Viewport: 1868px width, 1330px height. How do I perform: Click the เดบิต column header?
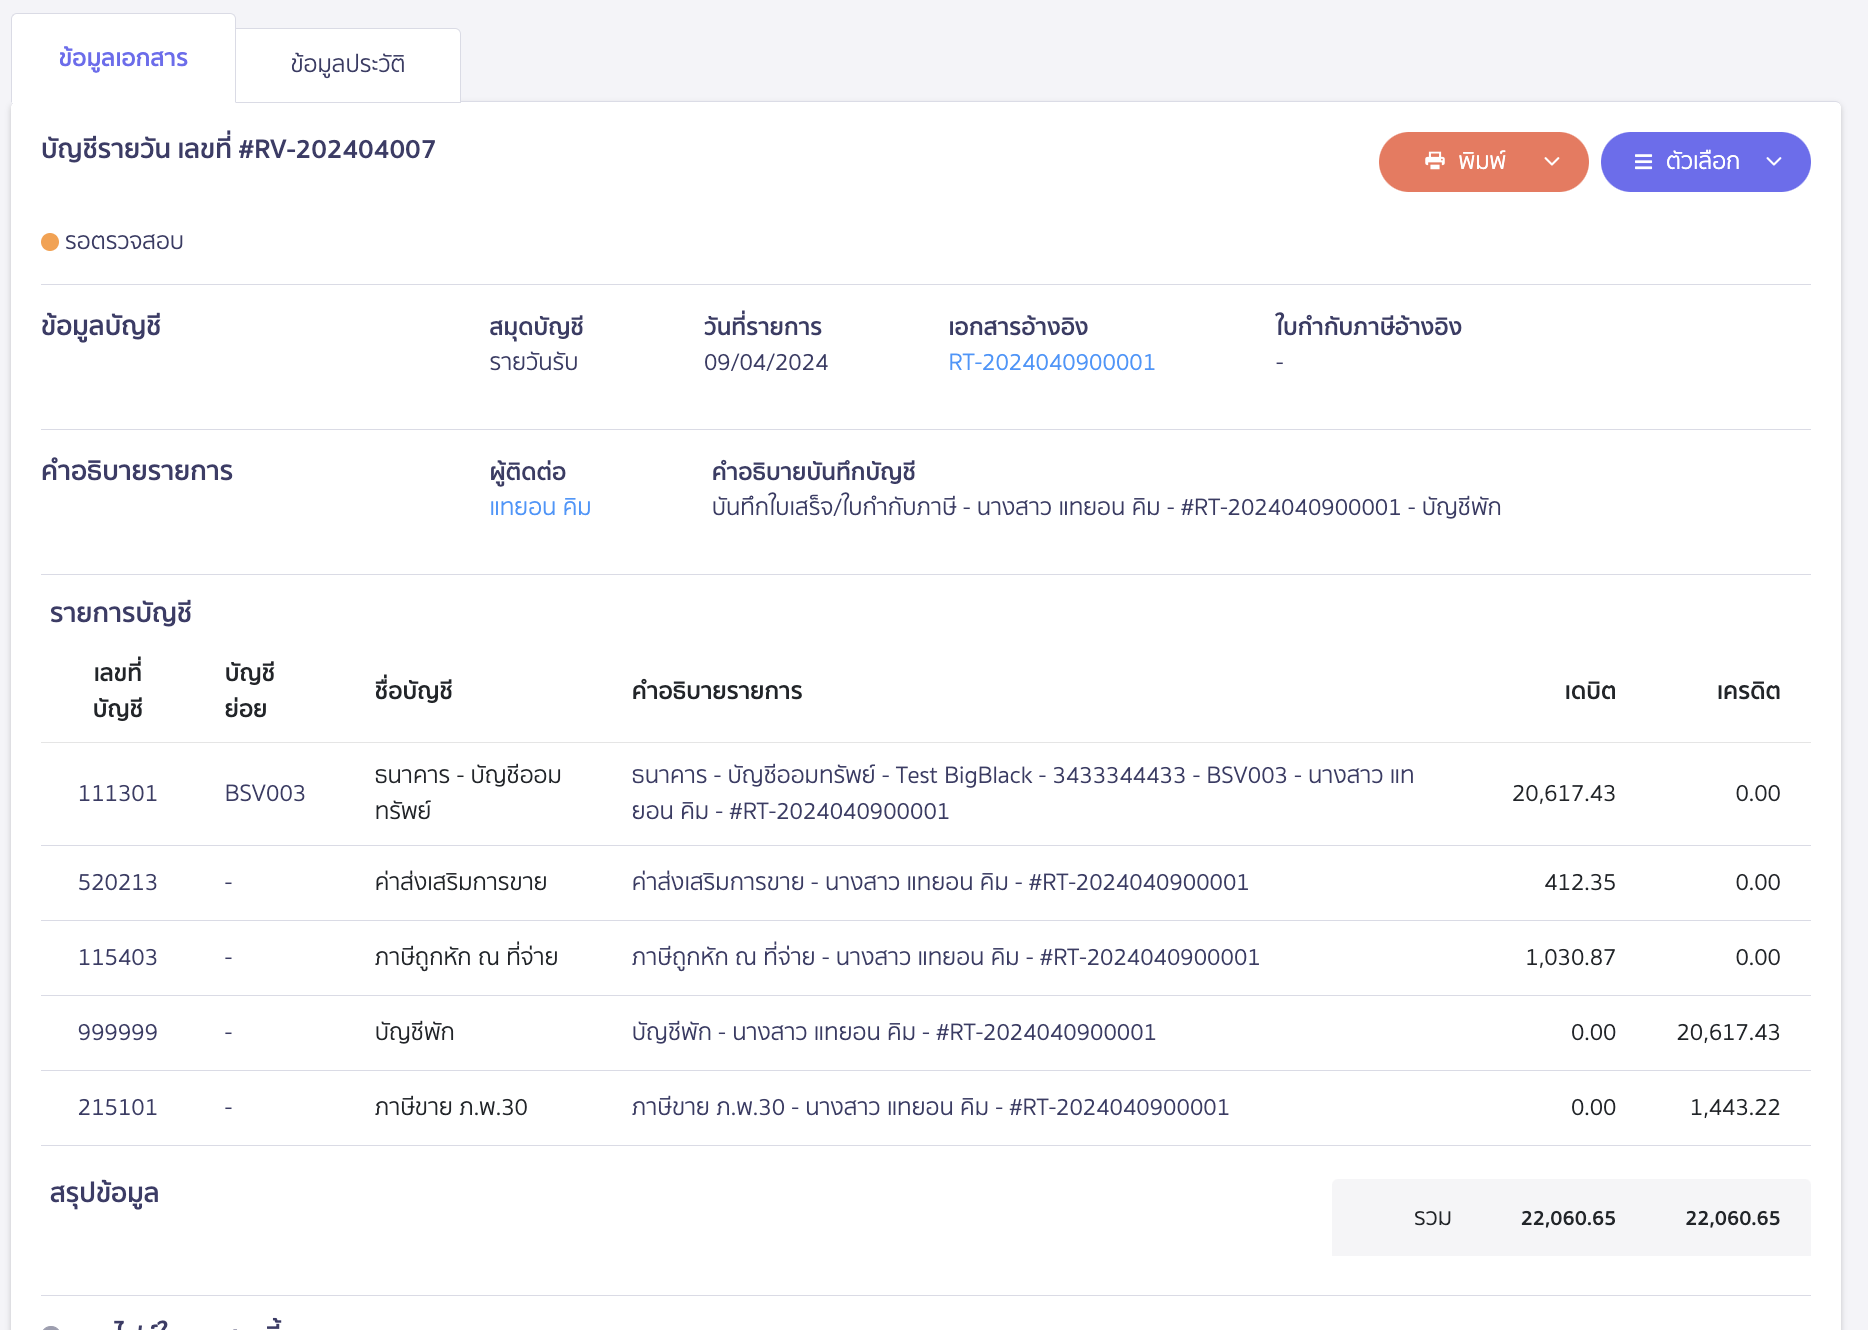(1590, 691)
